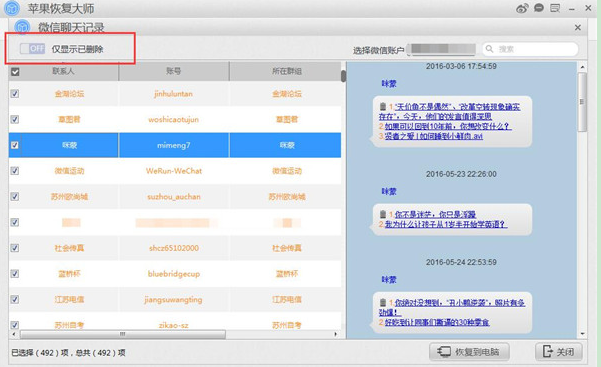Uncheck the zikao-sz row checkbox
This screenshot has height=367, width=601.
coord(15,325)
